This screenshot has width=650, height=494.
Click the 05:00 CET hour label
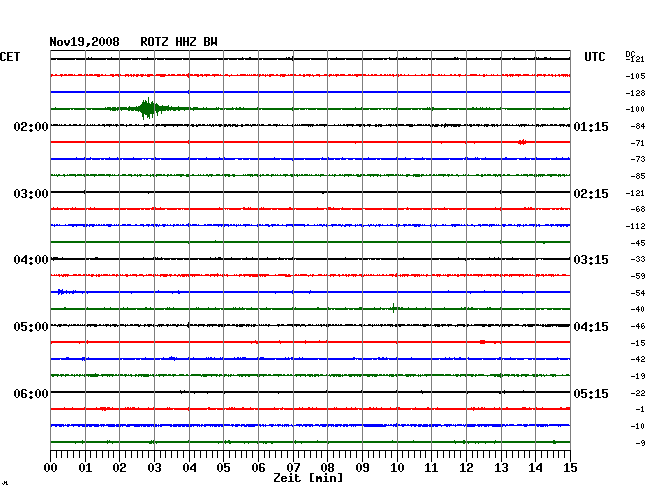[31, 327]
